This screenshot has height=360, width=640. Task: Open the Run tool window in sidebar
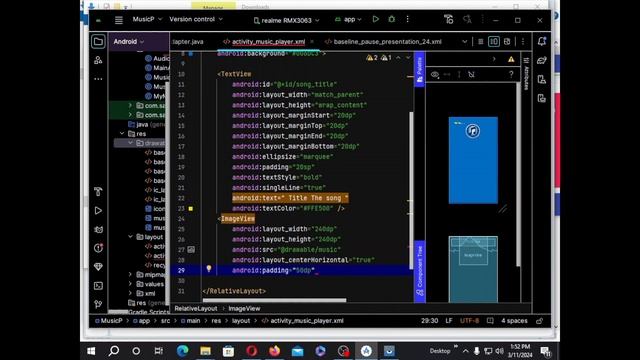click(98, 211)
